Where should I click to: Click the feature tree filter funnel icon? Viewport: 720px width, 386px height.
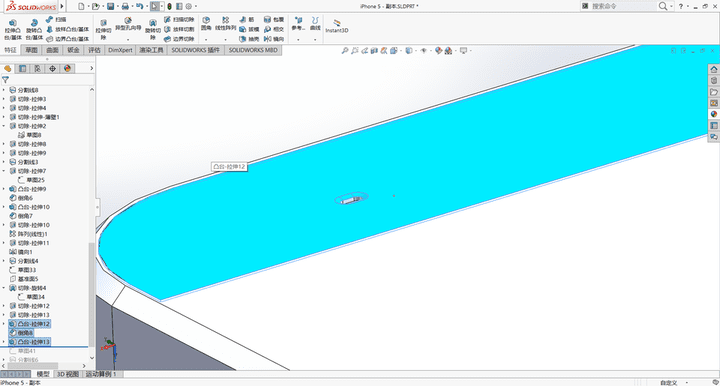pos(6,80)
